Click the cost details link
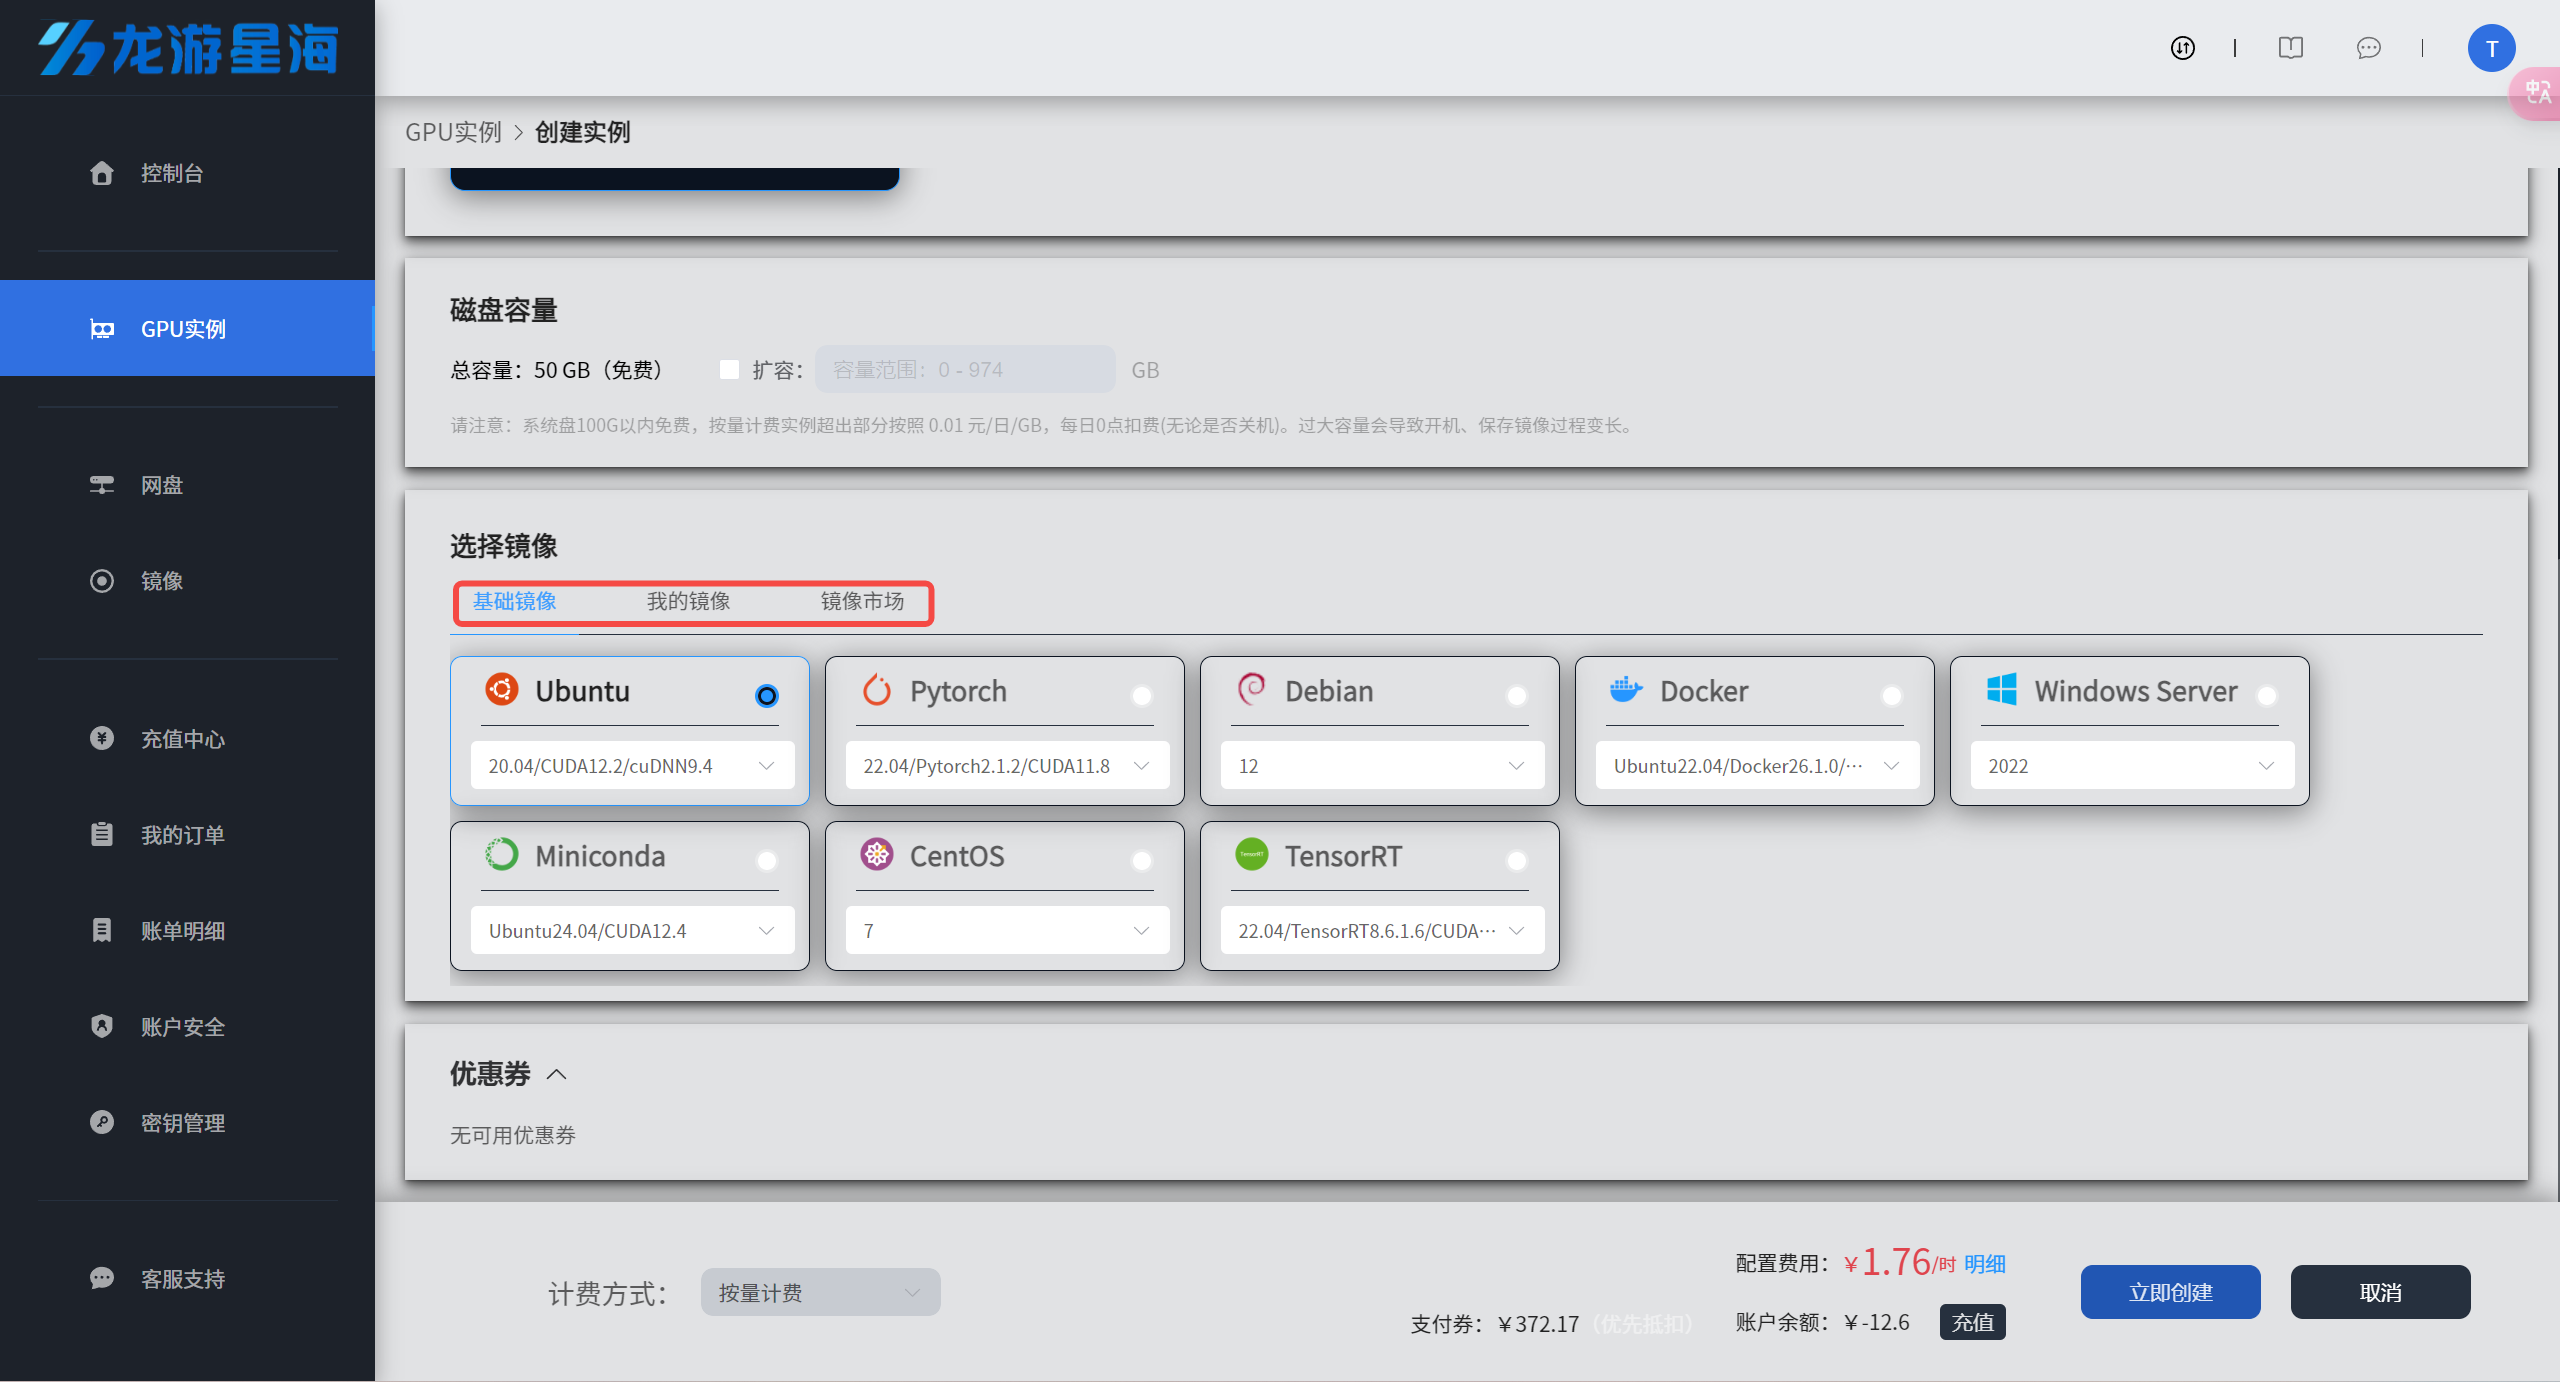Image resolution: width=2560 pixels, height=1382 pixels. pyautogui.click(x=1985, y=1264)
